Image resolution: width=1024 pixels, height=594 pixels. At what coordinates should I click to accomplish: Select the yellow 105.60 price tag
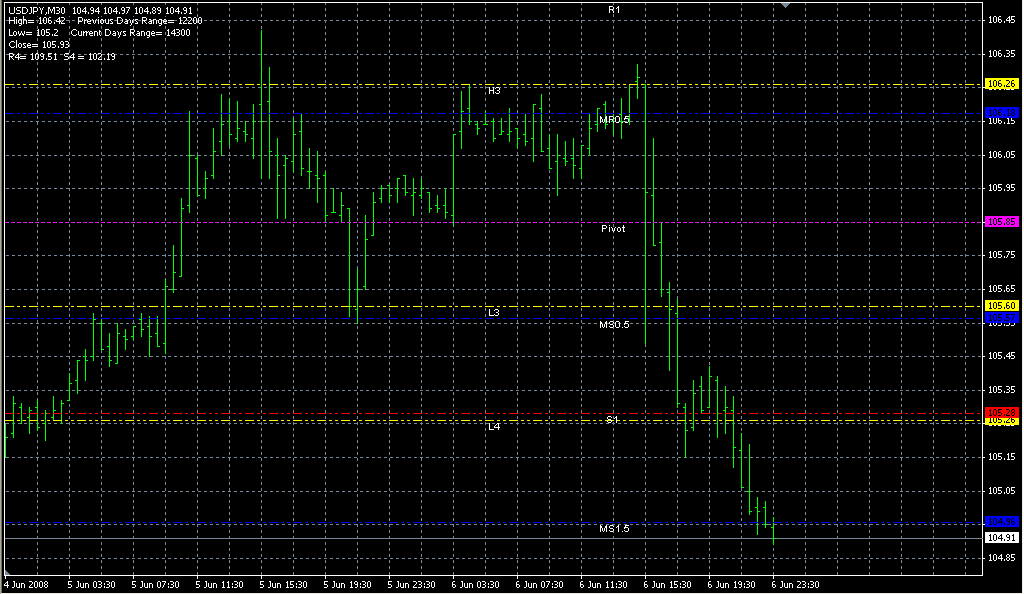(1002, 305)
